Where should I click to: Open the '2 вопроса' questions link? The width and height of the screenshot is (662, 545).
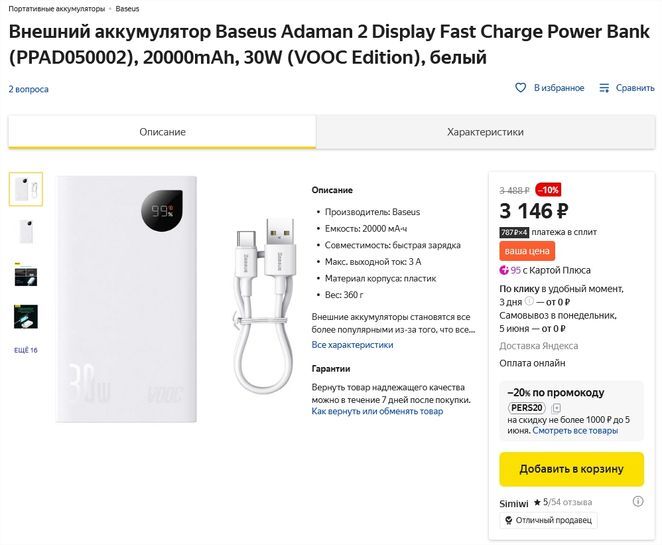point(28,89)
